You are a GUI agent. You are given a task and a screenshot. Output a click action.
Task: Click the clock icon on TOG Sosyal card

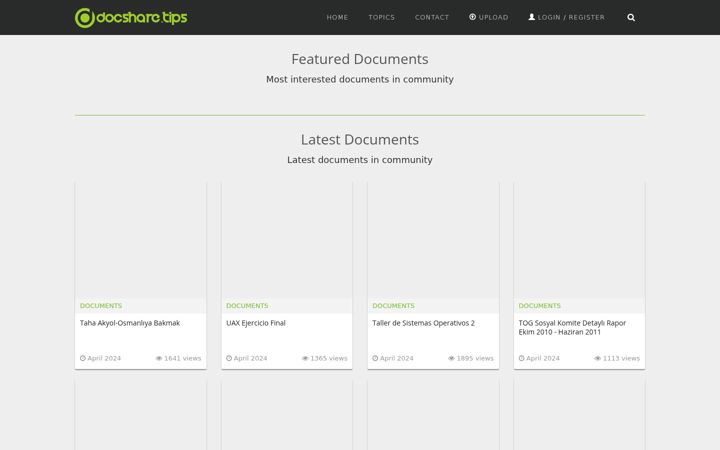click(x=521, y=358)
